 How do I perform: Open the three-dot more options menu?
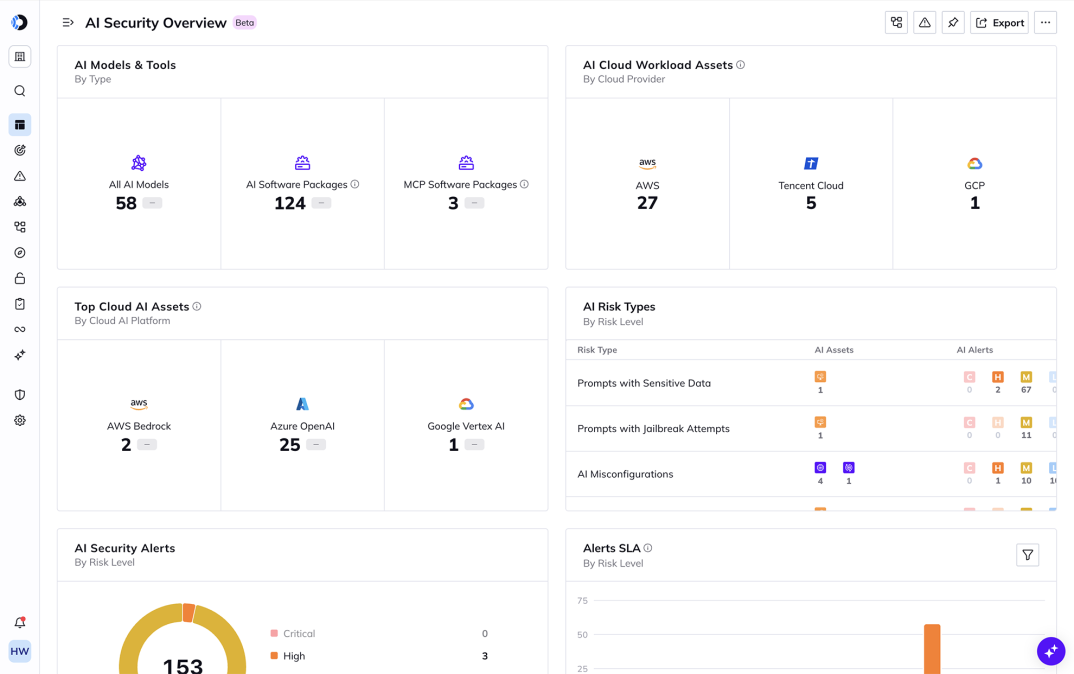coord(1045,23)
